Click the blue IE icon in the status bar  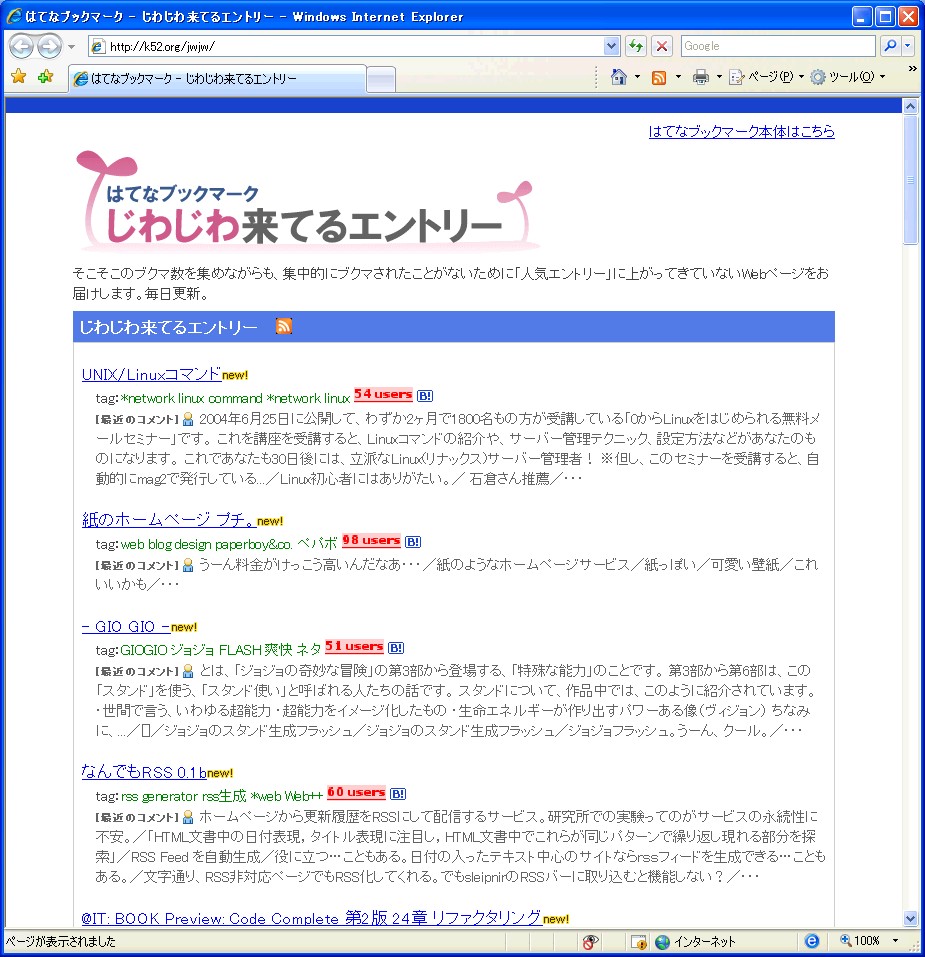812,941
